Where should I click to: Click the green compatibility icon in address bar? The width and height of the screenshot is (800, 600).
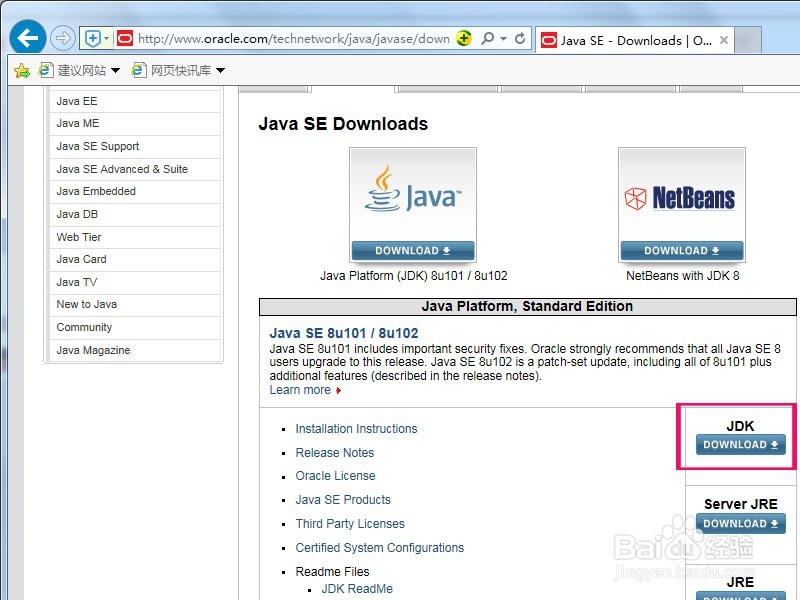click(464, 38)
